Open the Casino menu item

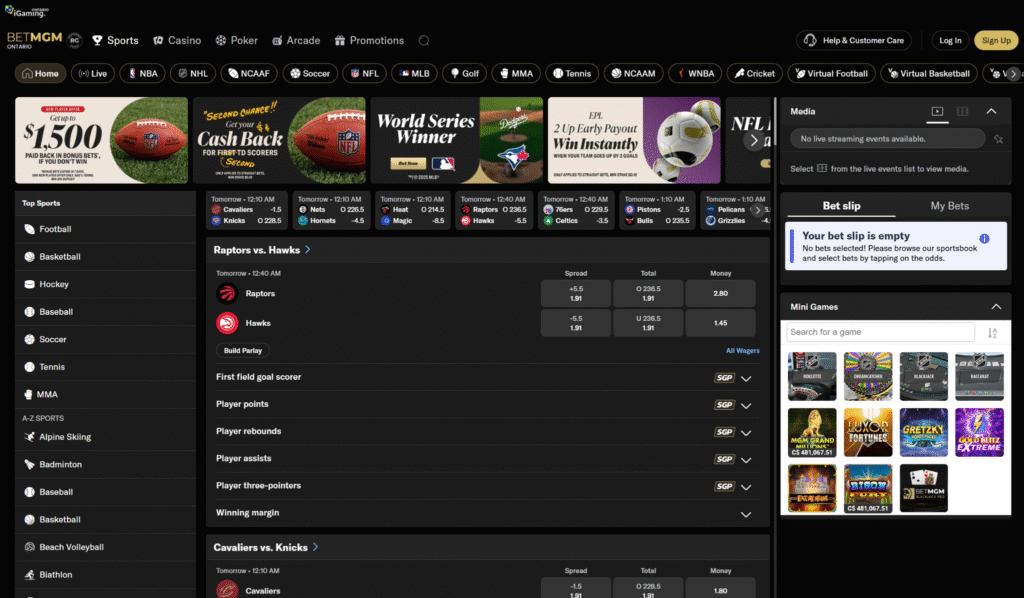coord(177,41)
